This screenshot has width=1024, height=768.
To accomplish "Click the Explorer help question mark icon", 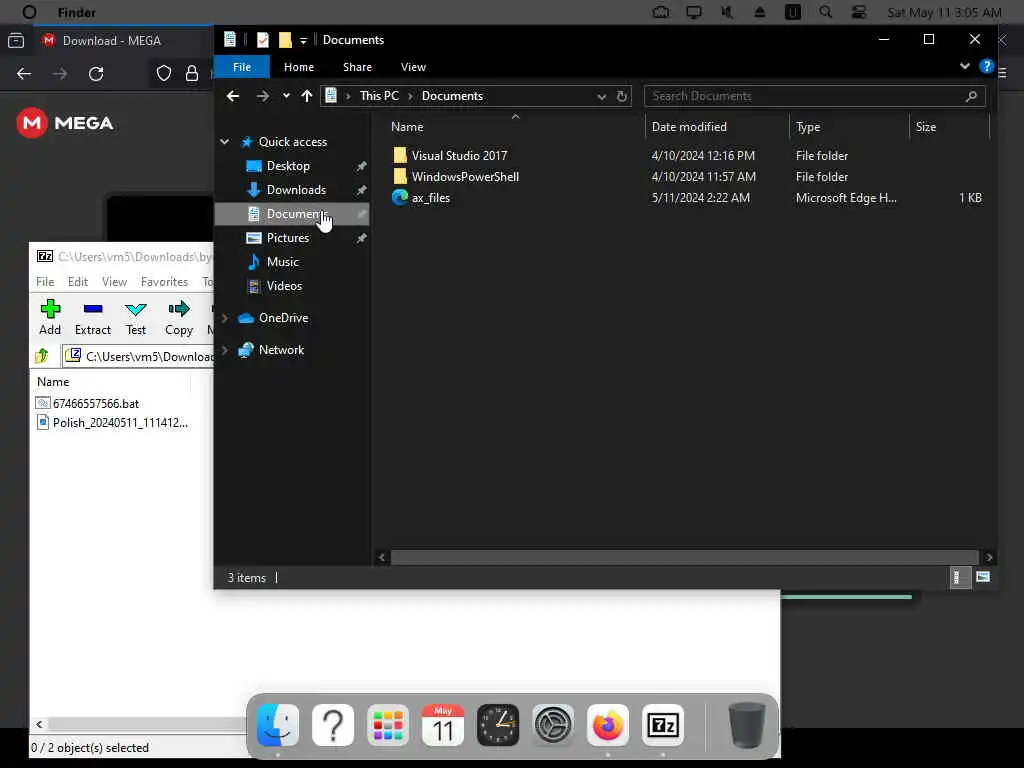I will tap(986, 66).
